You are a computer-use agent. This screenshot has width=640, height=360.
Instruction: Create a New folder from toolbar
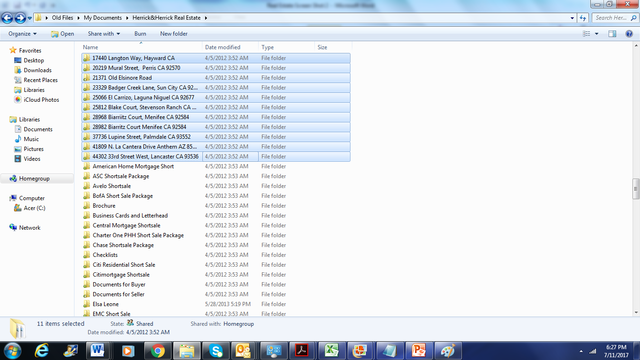(173, 34)
